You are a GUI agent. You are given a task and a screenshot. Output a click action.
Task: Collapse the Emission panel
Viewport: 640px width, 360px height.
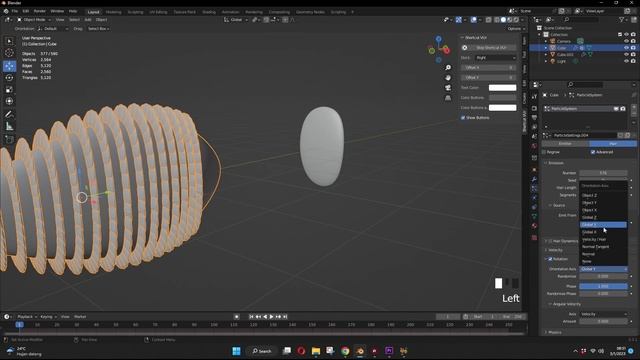tap(556, 163)
